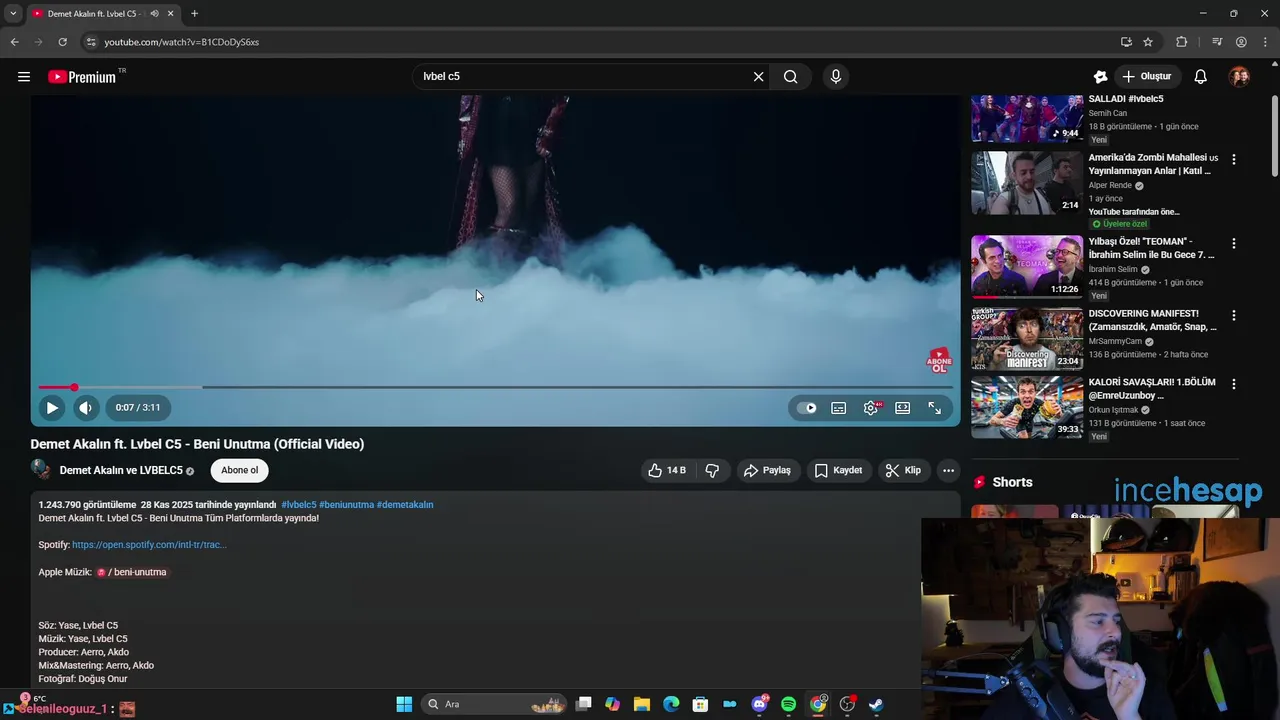This screenshot has height=720, width=1280.
Task: Click the channel avatar under the title
Action: click(x=41, y=469)
